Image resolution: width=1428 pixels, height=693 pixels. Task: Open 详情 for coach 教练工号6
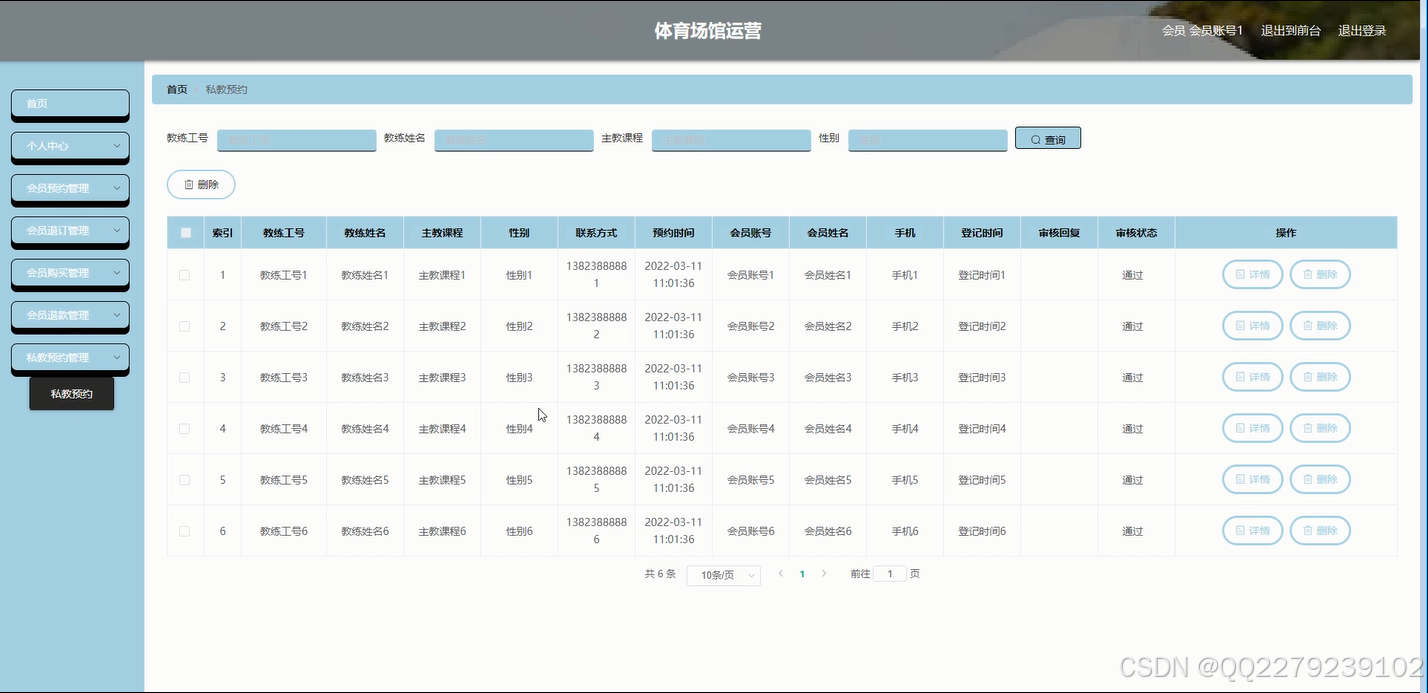tap(1252, 530)
